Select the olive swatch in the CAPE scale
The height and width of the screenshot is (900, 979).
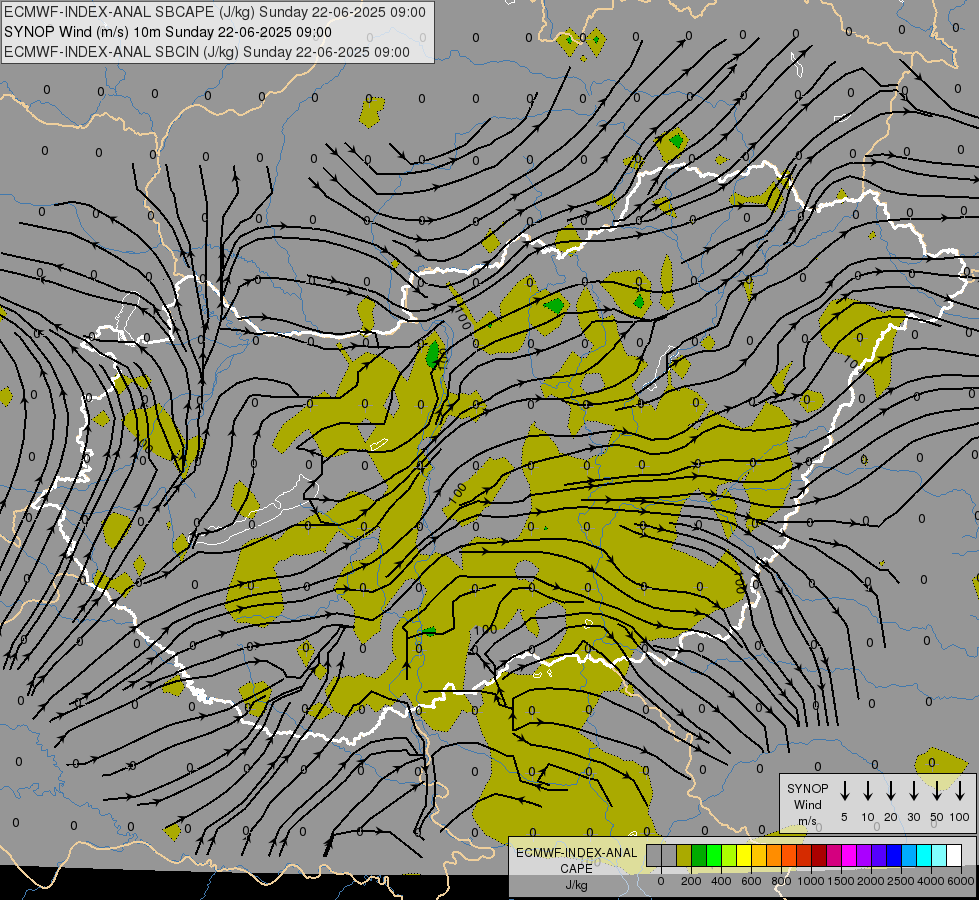(x=684, y=855)
